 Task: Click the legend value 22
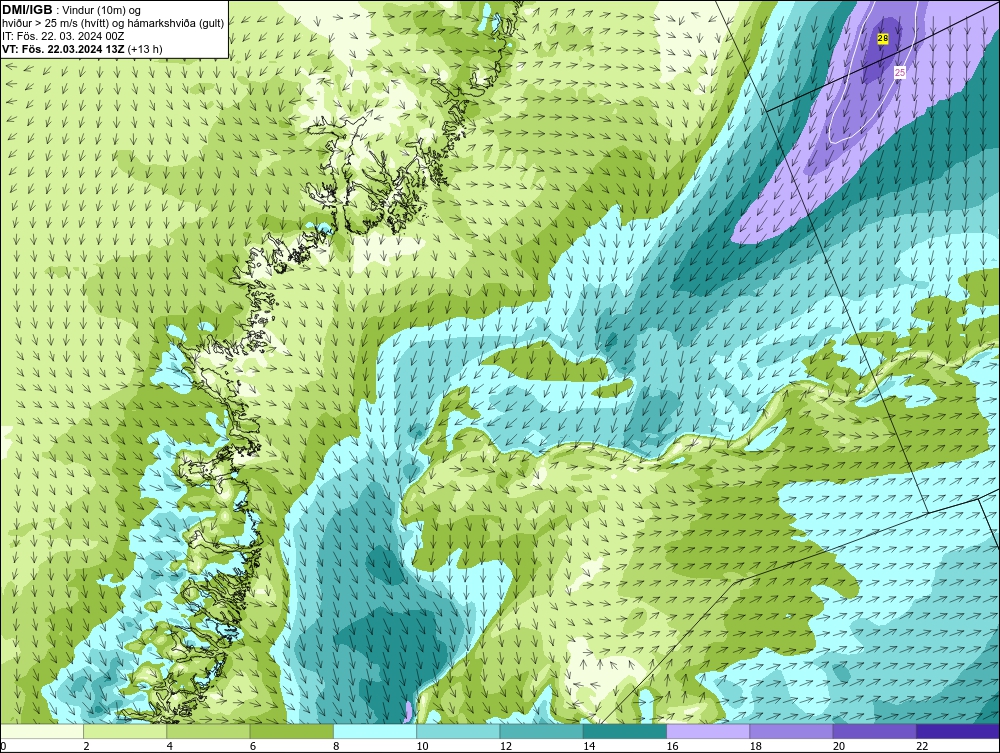pos(922,747)
